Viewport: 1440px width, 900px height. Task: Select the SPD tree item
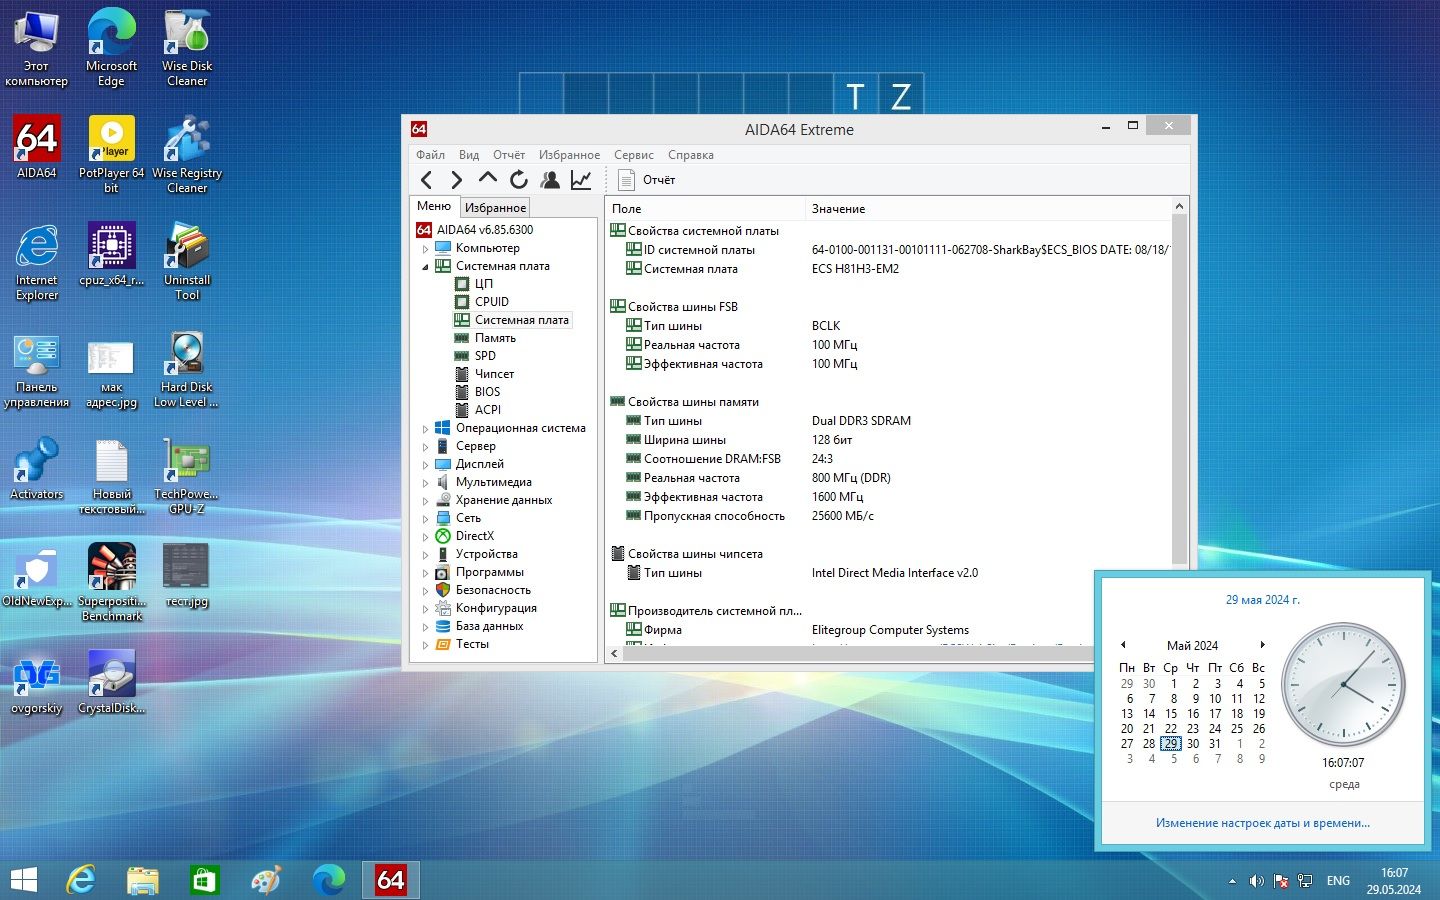[x=485, y=356]
